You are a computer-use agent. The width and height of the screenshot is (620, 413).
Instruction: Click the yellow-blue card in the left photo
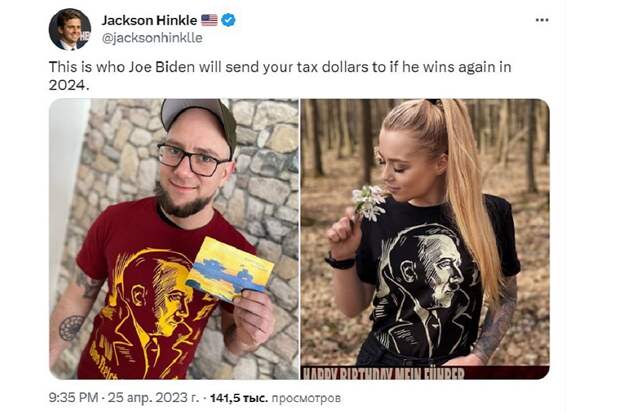[x=230, y=269]
